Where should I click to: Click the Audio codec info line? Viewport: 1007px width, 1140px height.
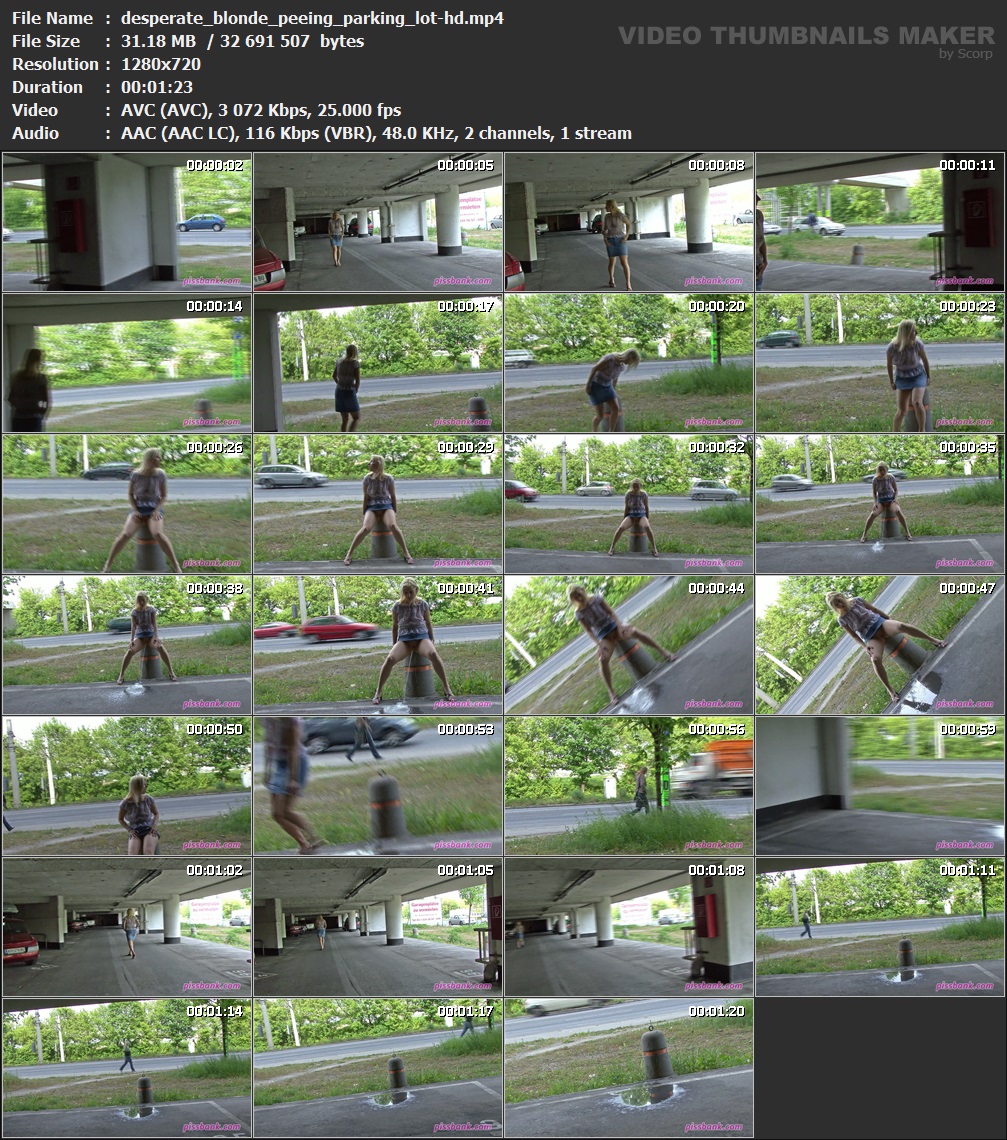(x=376, y=133)
